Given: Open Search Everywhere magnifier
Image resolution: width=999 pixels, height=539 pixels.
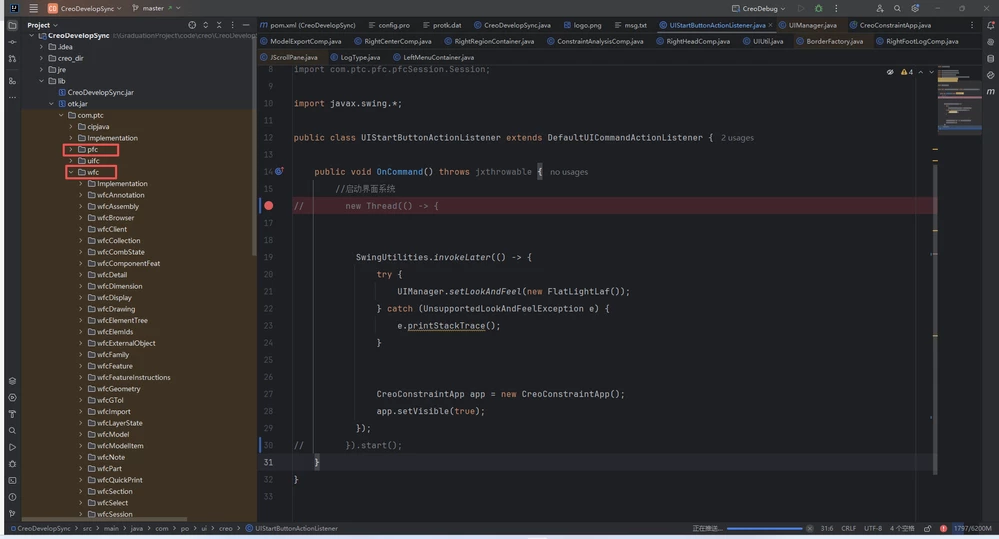Looking at the screenshot, I should click(x=897, y=8).
